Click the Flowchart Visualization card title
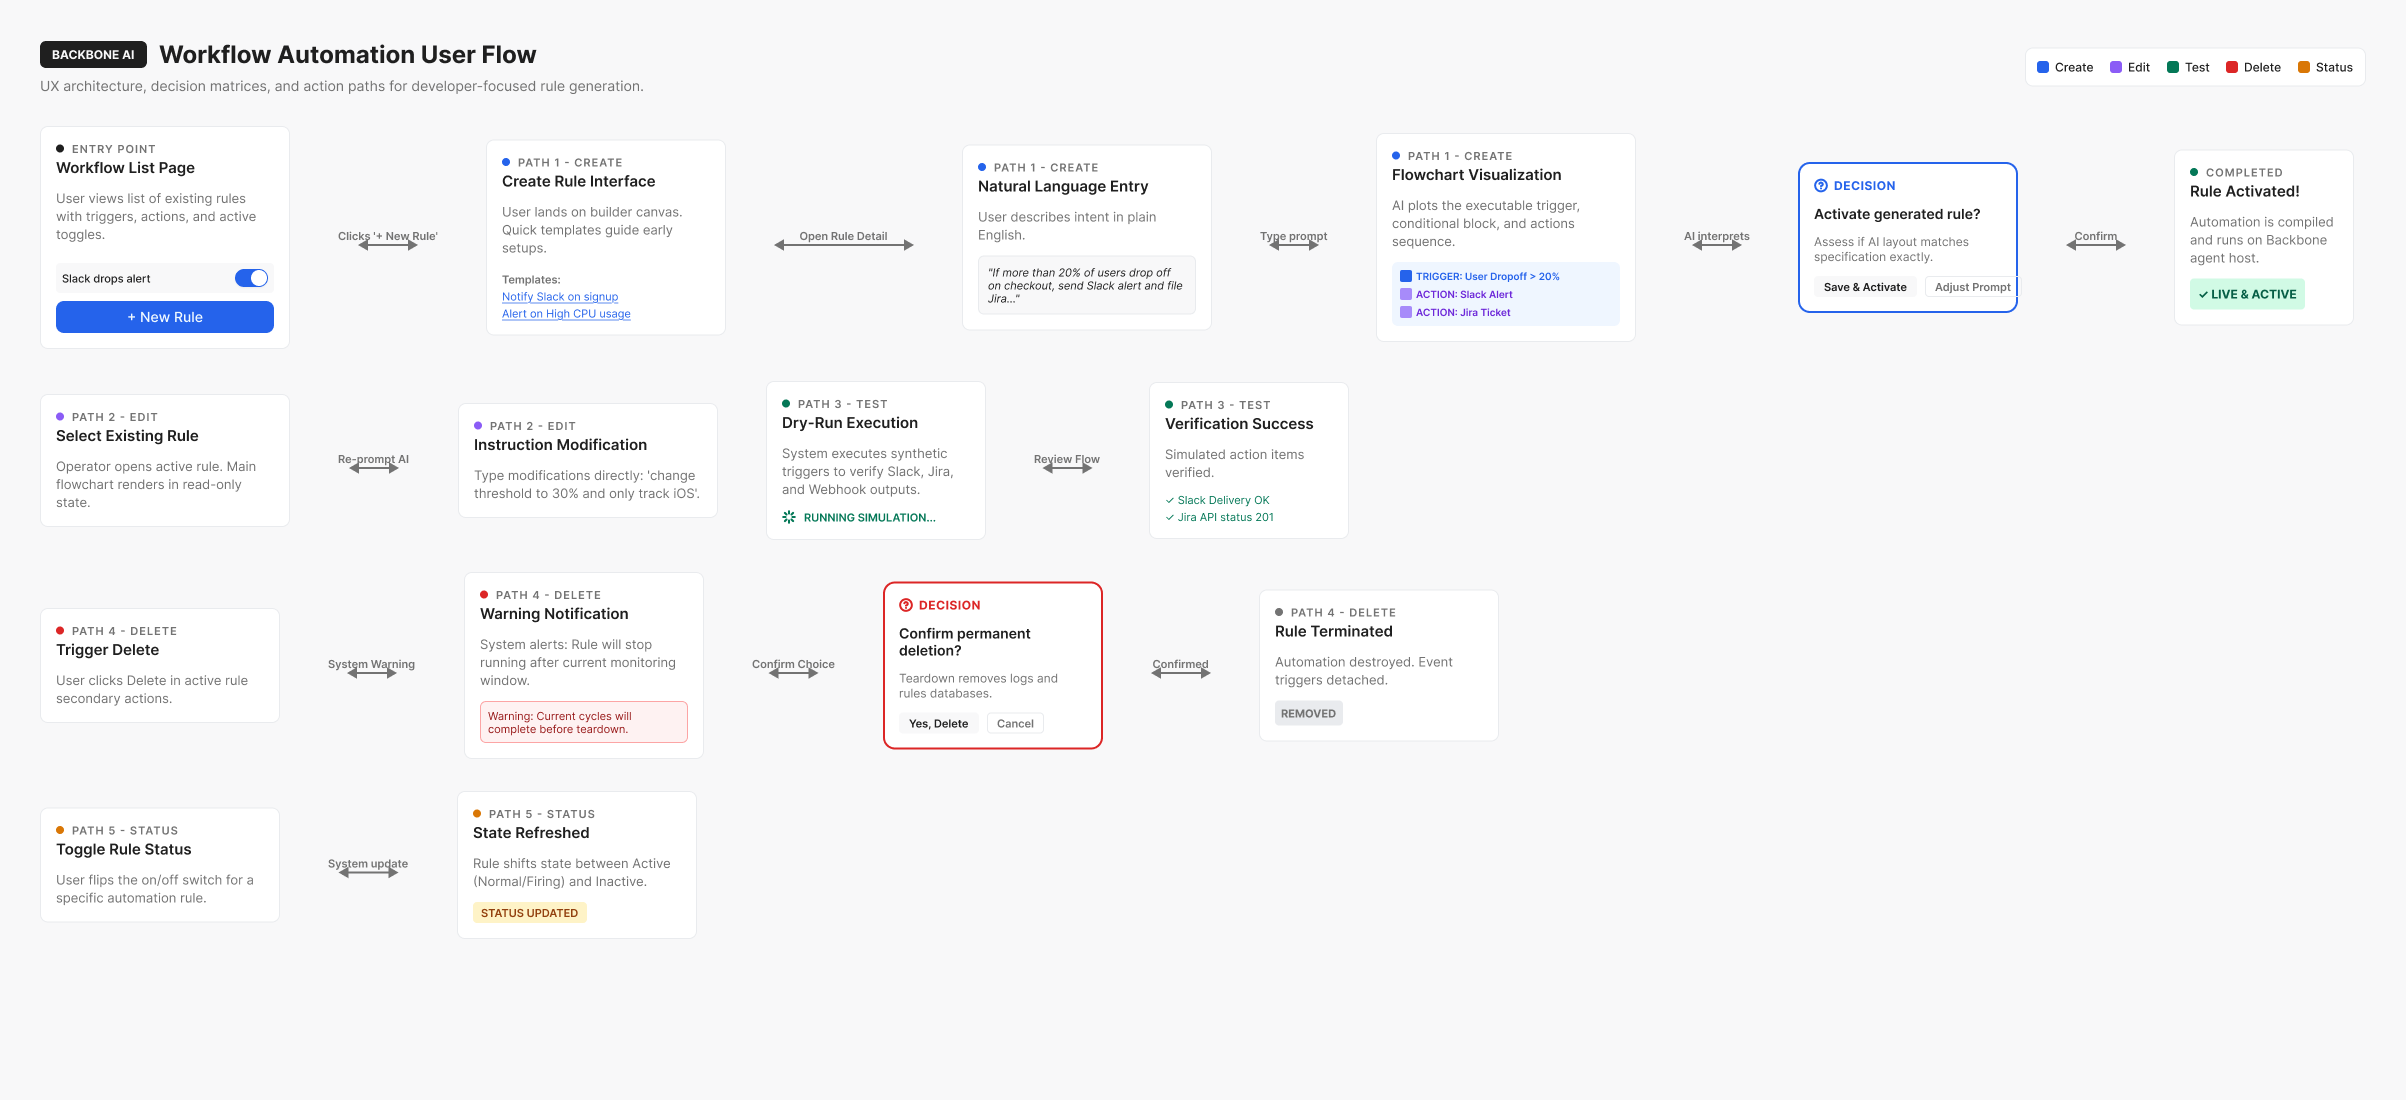Screen dimensions: 2406x1100 [x=1476, y=175]
